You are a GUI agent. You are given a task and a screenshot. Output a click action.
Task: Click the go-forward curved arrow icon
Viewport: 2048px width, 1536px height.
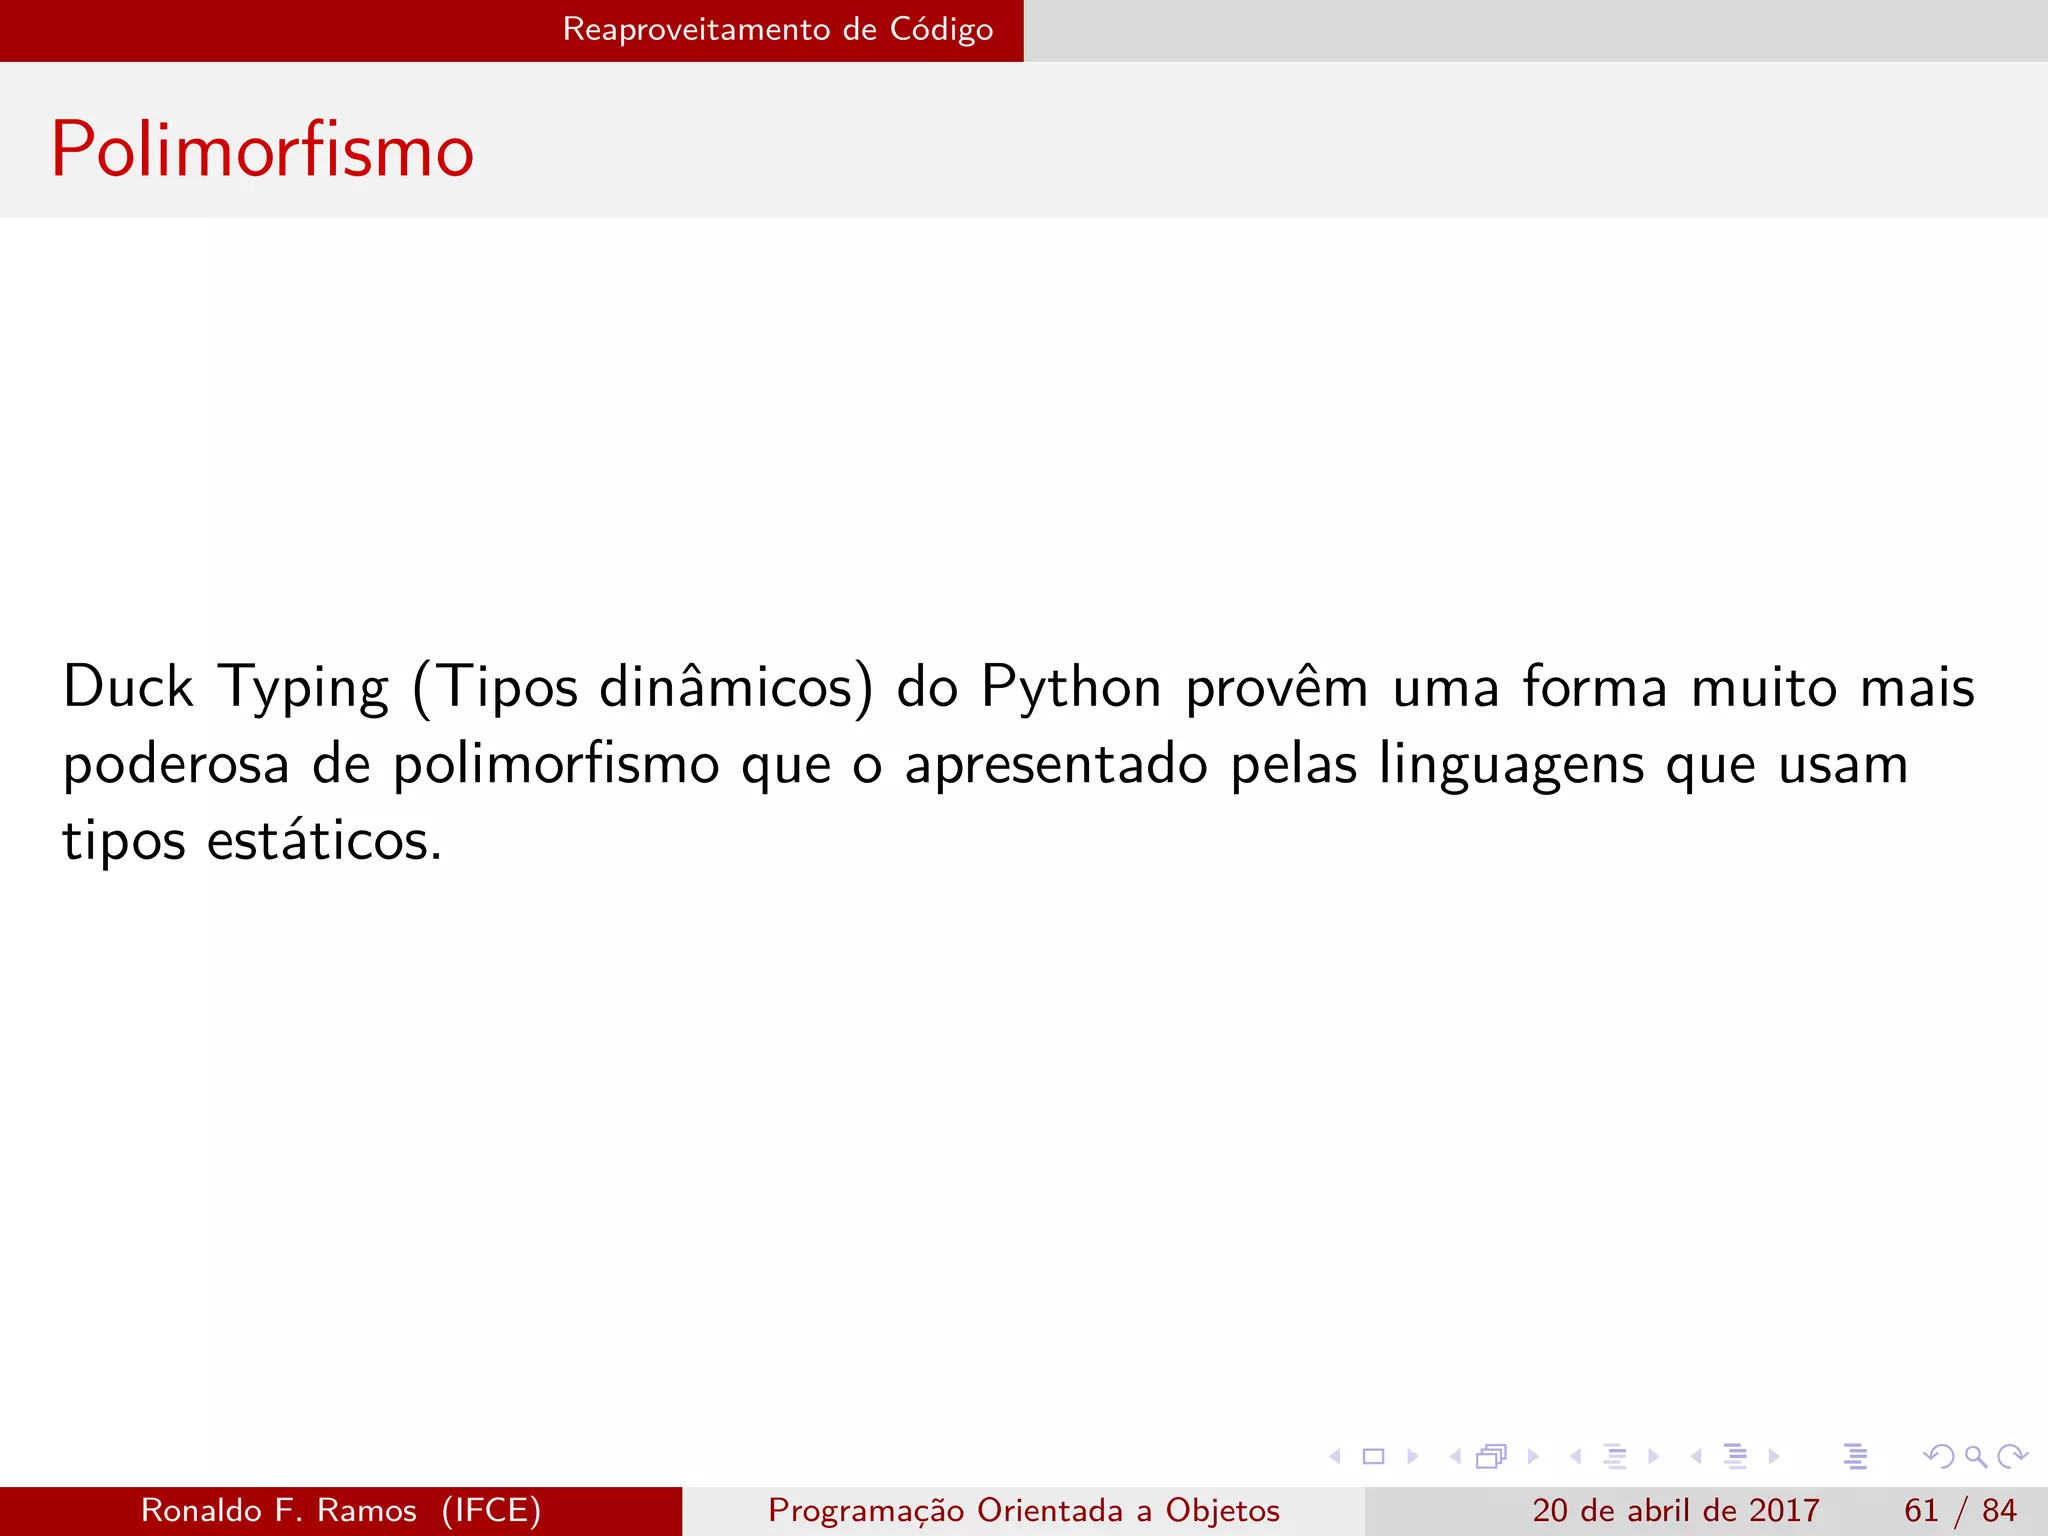coord(2012,1456)
